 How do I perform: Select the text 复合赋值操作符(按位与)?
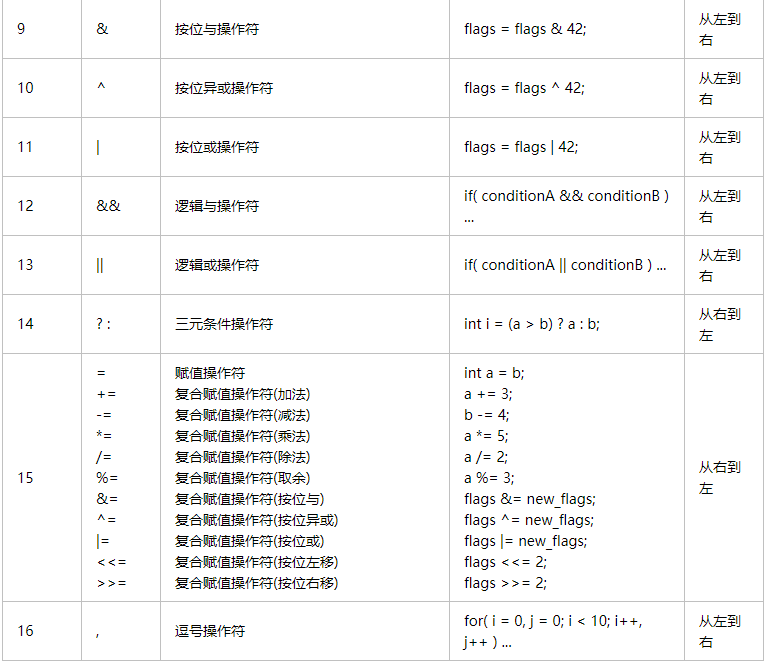pos(250,499)
